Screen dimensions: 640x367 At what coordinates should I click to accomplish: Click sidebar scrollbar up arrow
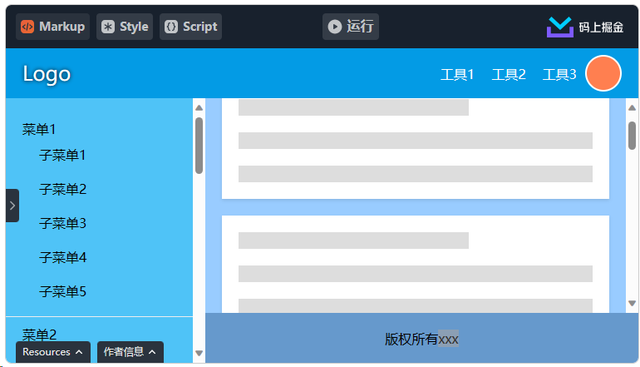pos(199,108)
